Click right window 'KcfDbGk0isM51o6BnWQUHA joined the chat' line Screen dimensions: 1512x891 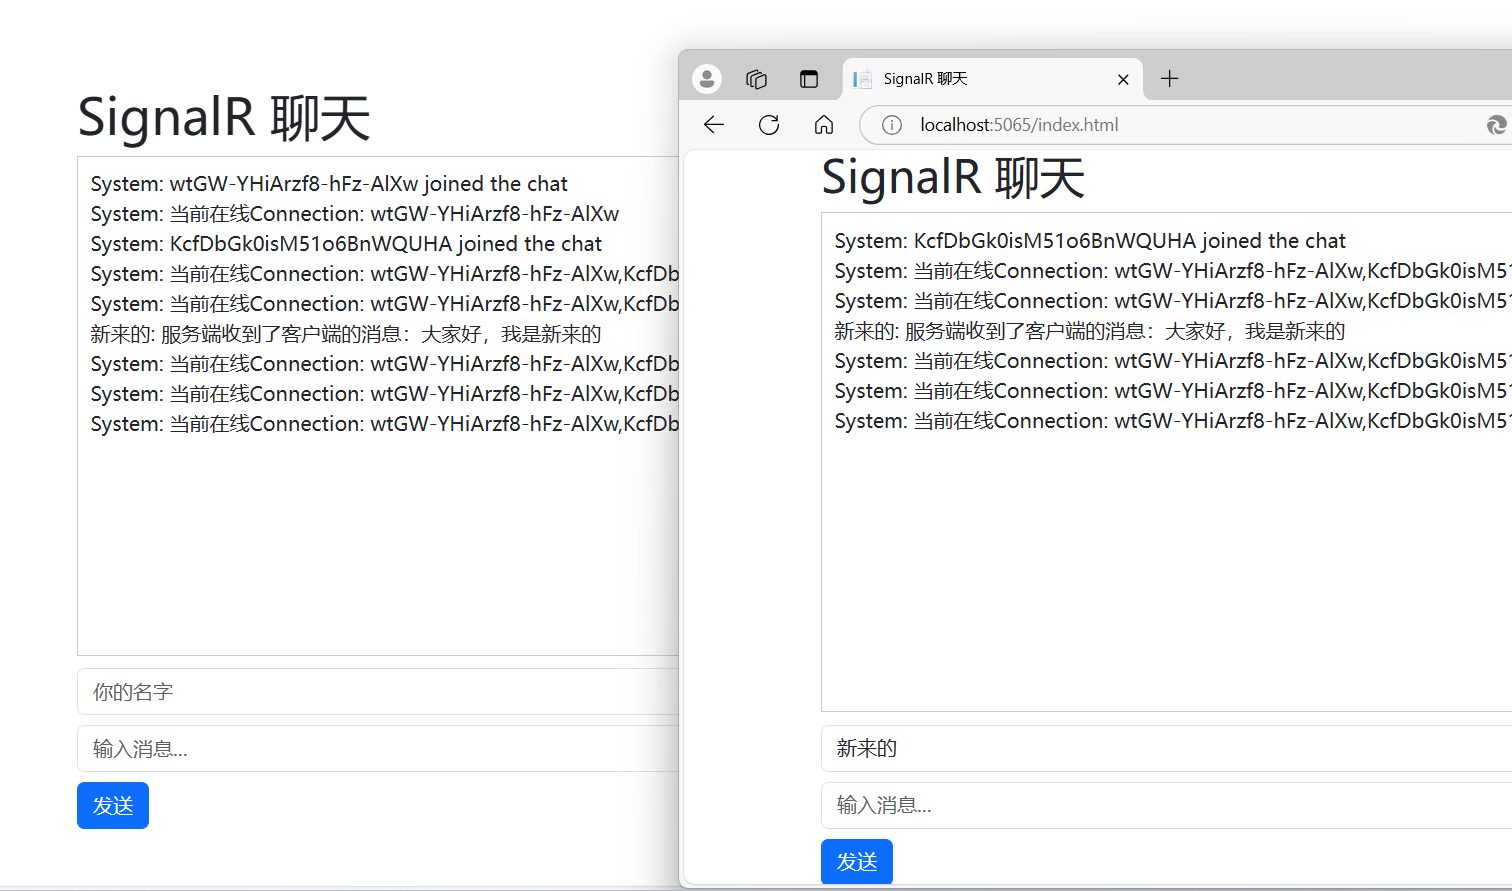coord(1090,241)
